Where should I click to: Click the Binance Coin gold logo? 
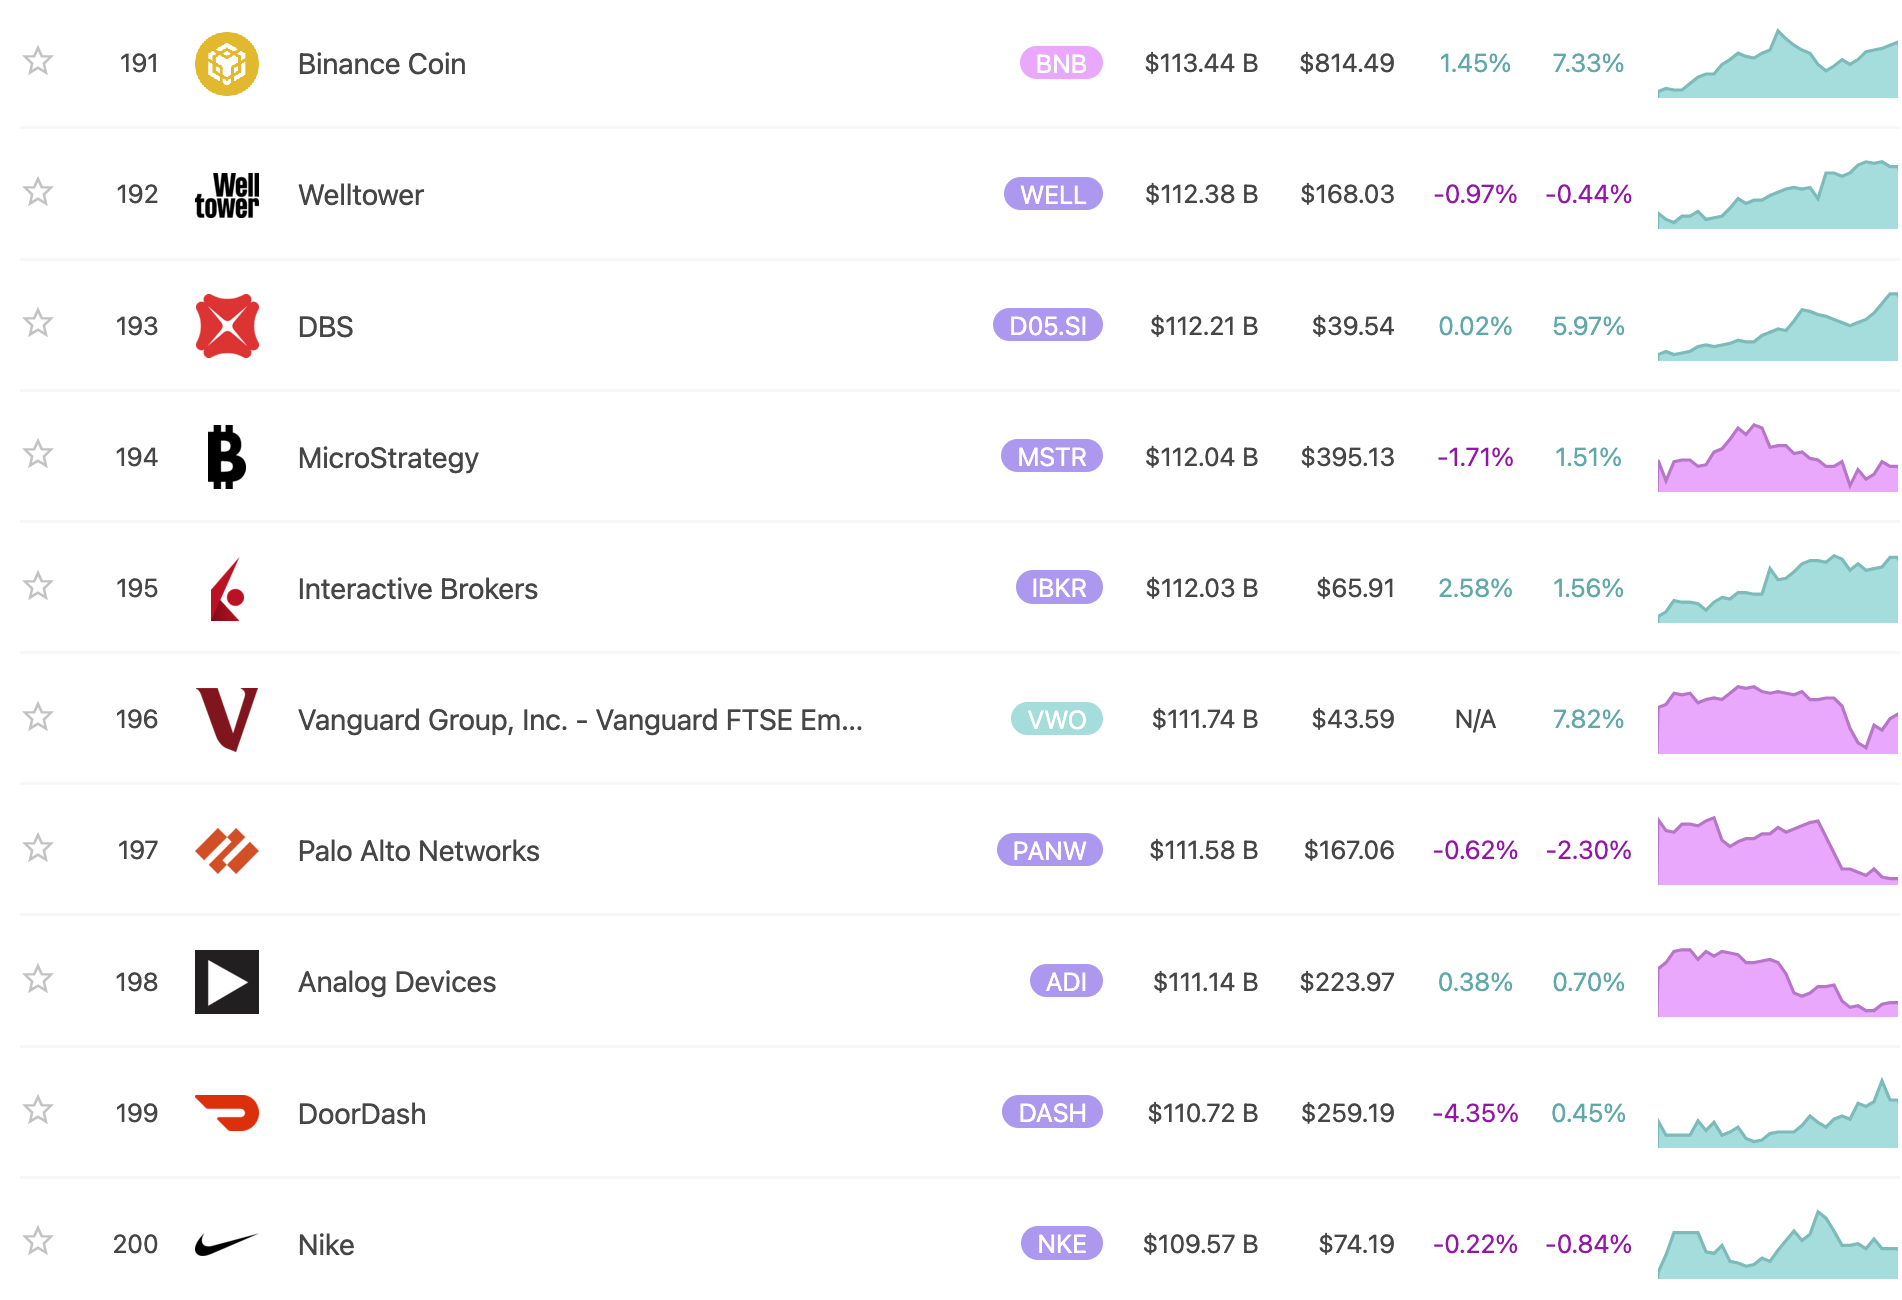point(227,64)
